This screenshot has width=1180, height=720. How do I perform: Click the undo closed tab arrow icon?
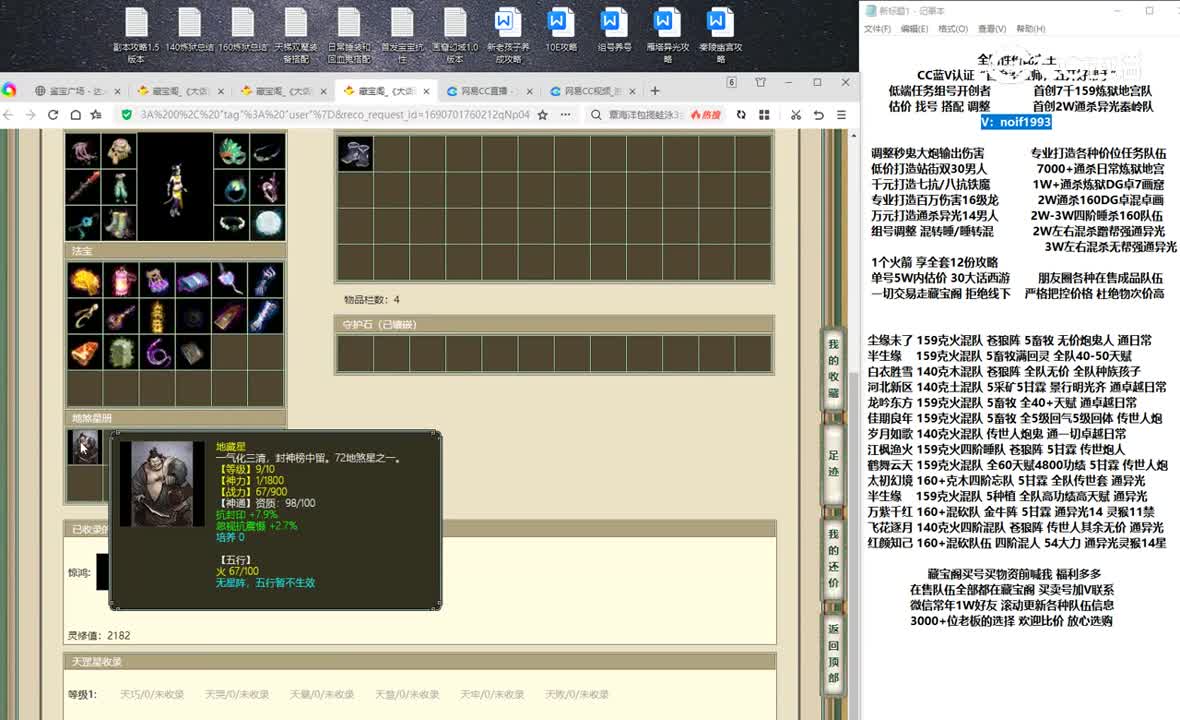[818, 114]
